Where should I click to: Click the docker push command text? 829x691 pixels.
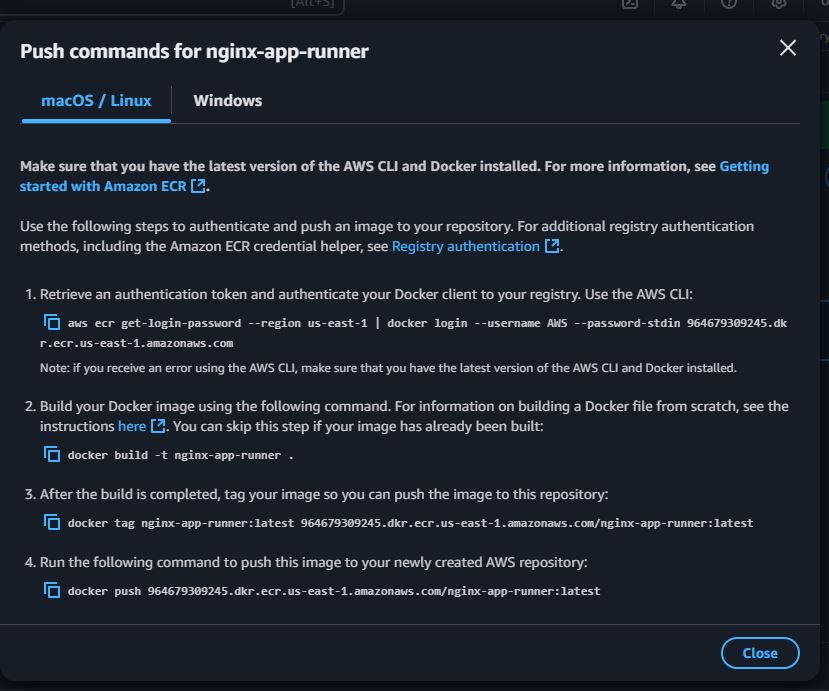[334, 591]
